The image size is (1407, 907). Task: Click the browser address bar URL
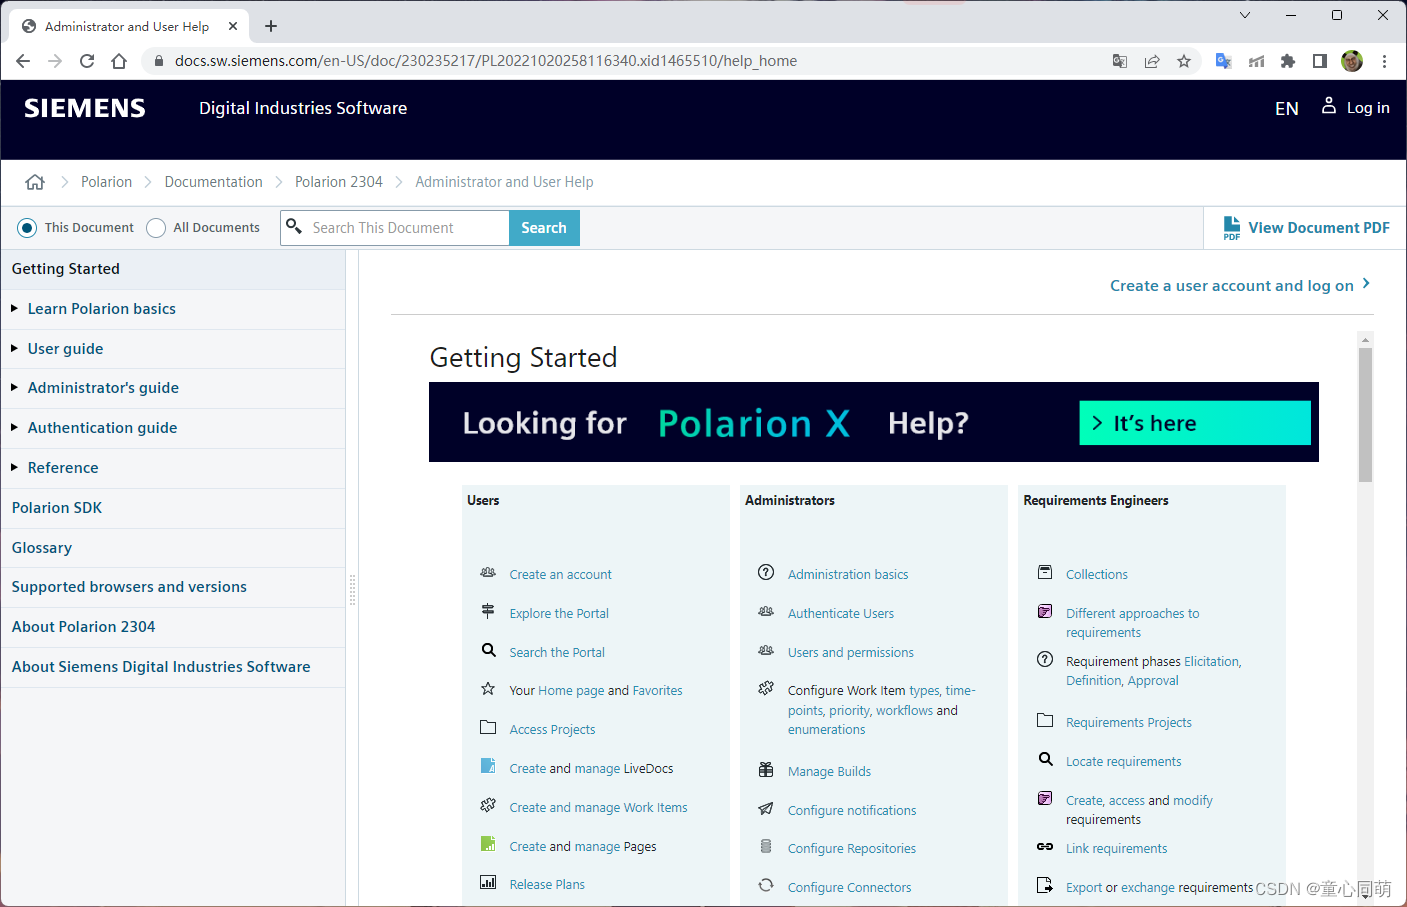click(x=486, y=61)
